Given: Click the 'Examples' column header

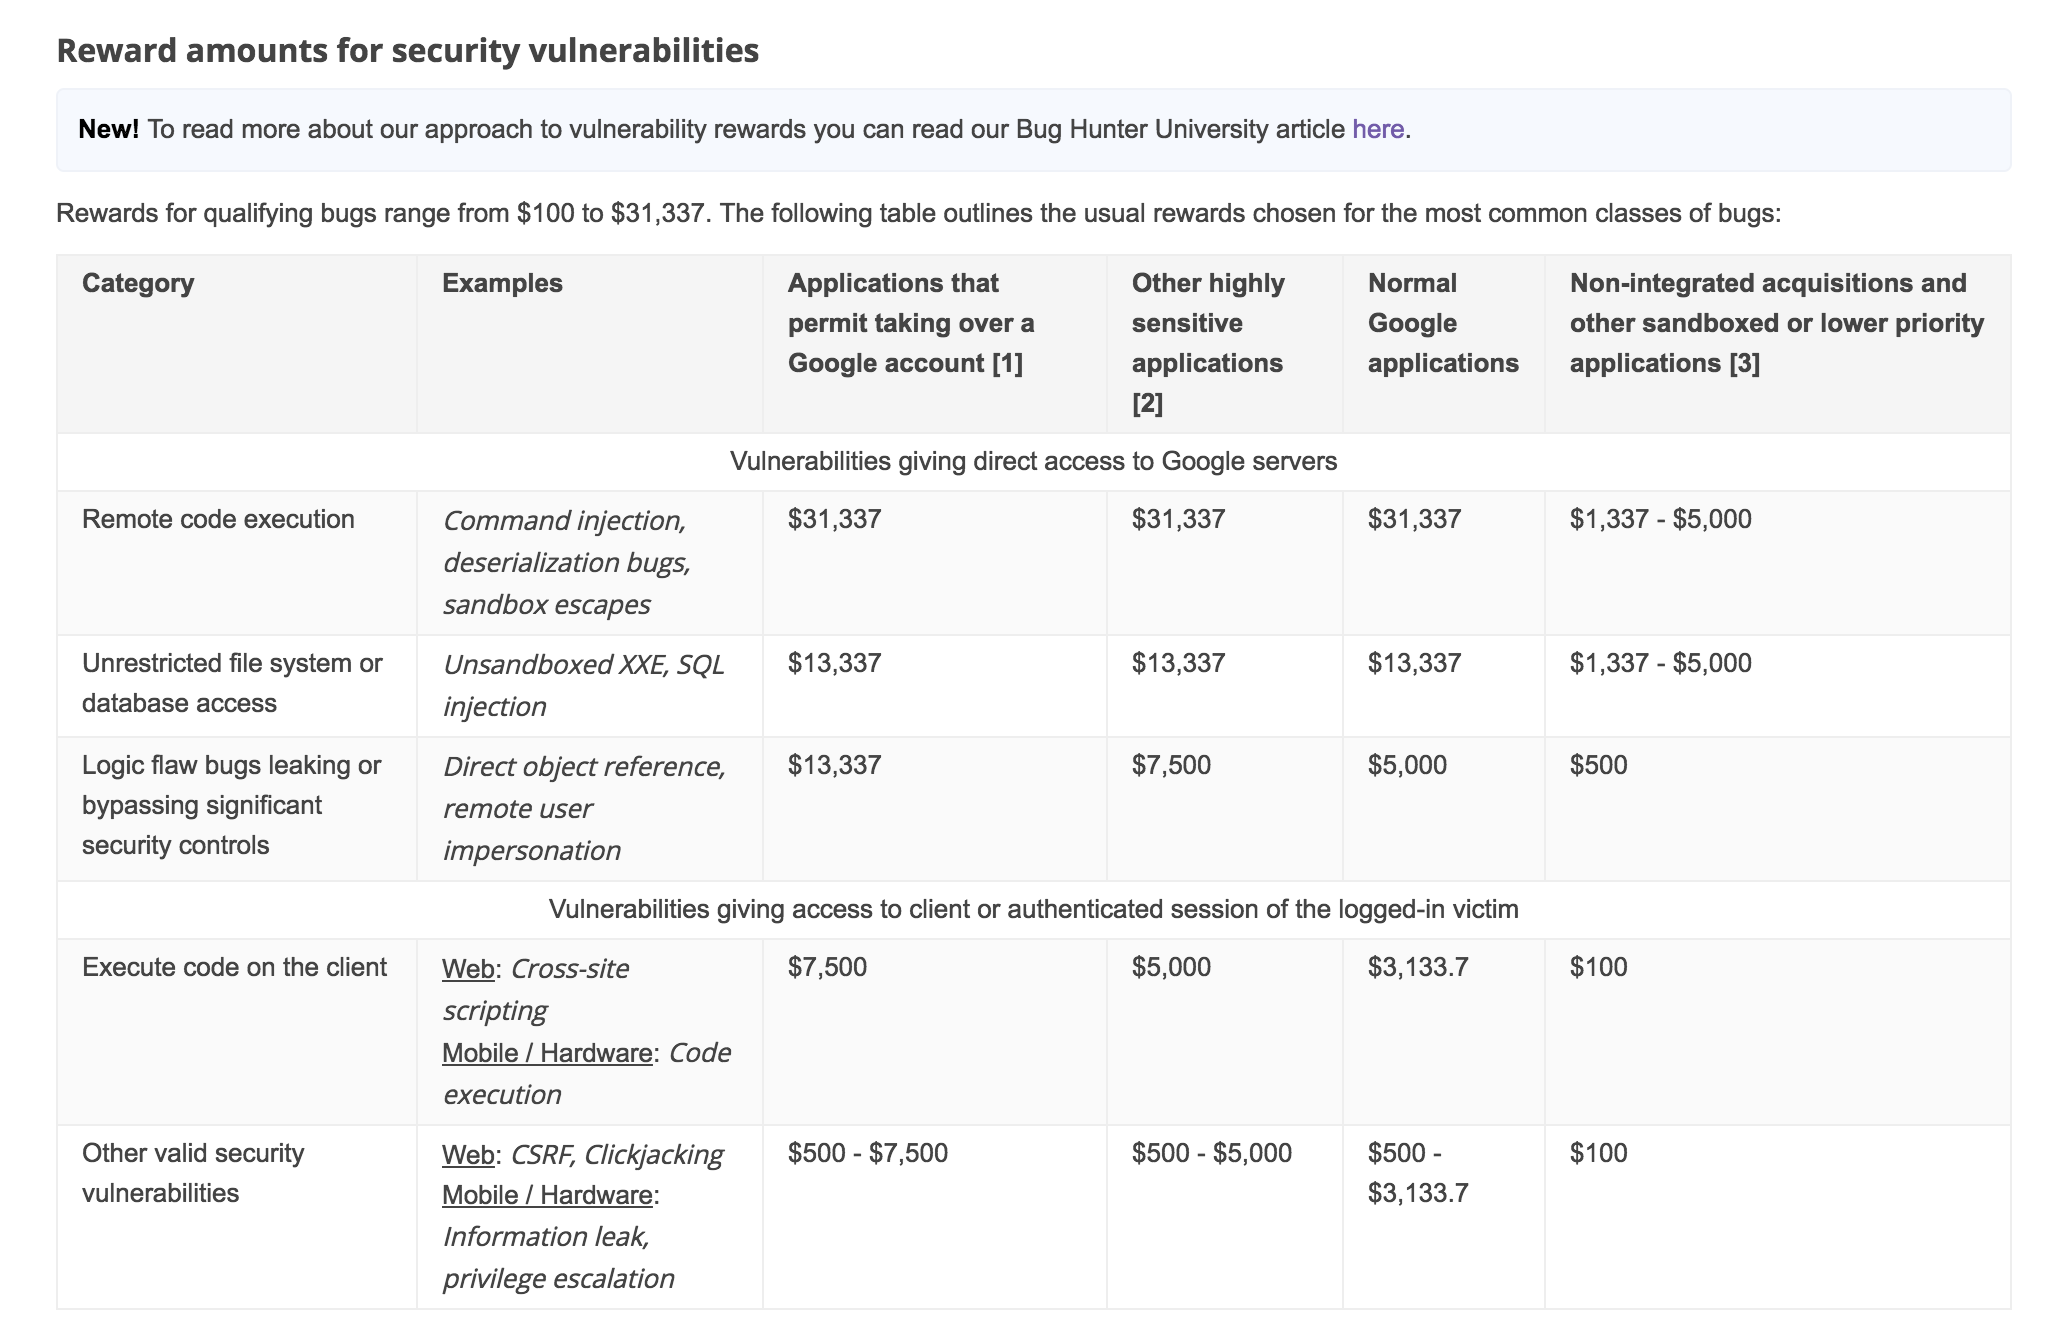Looking at the screenshot, I should (502, 283).
